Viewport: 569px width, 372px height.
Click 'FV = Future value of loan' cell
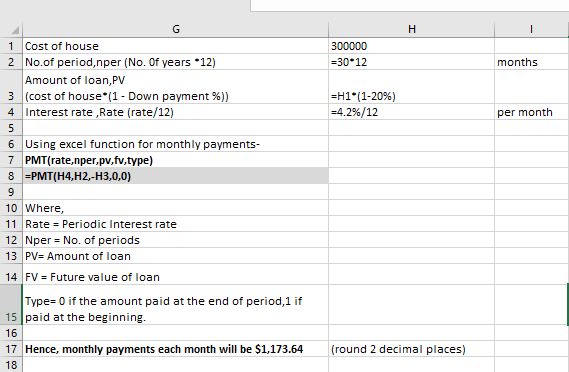[x=176, y=274]
